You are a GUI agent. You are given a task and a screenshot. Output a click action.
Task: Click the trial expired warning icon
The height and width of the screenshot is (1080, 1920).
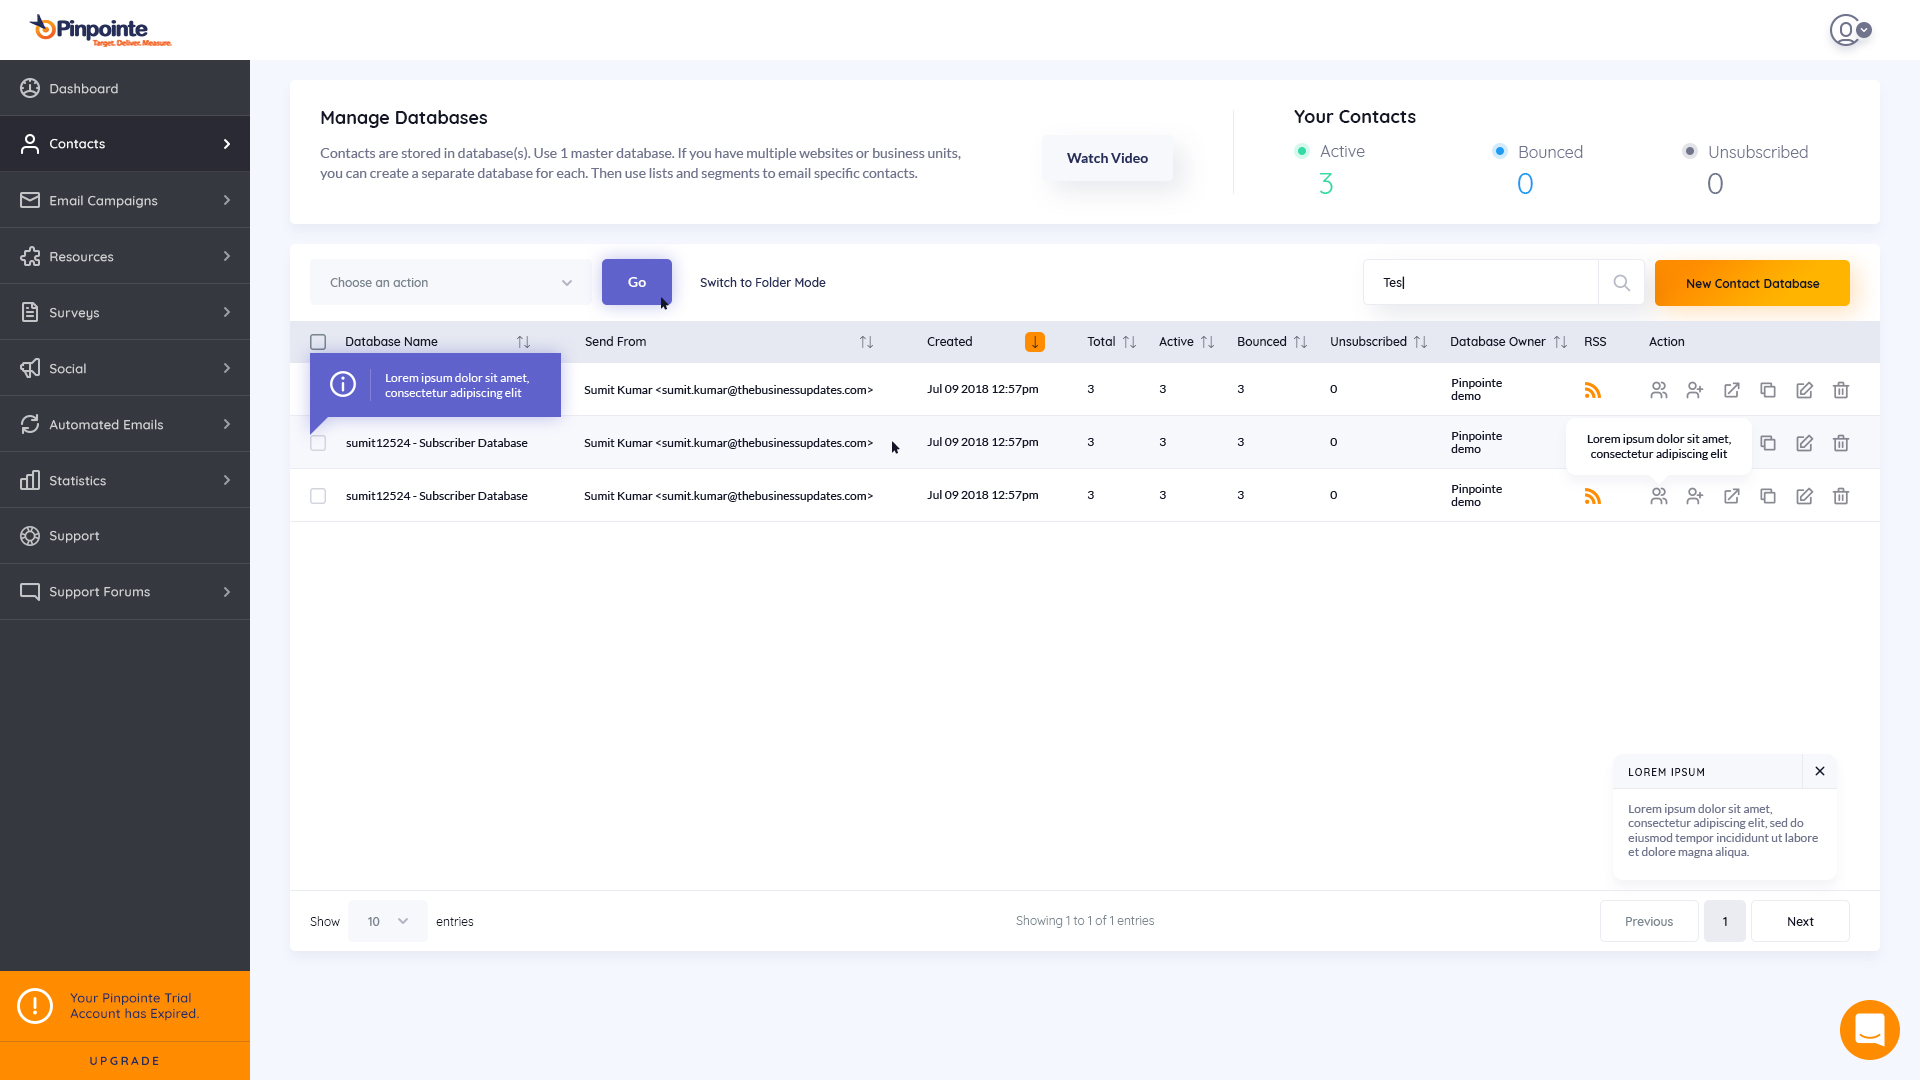tap(35, 1006)
